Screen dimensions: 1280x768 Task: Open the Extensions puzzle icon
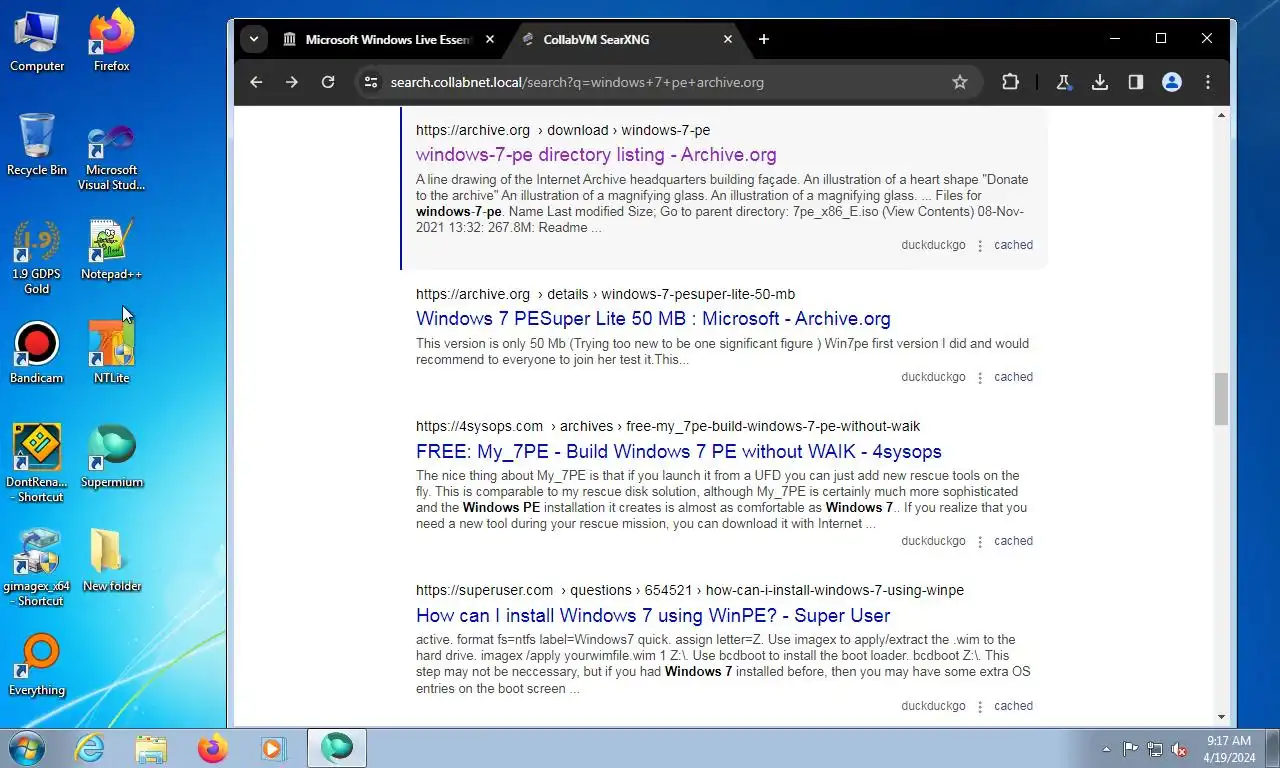point(1010,82)
